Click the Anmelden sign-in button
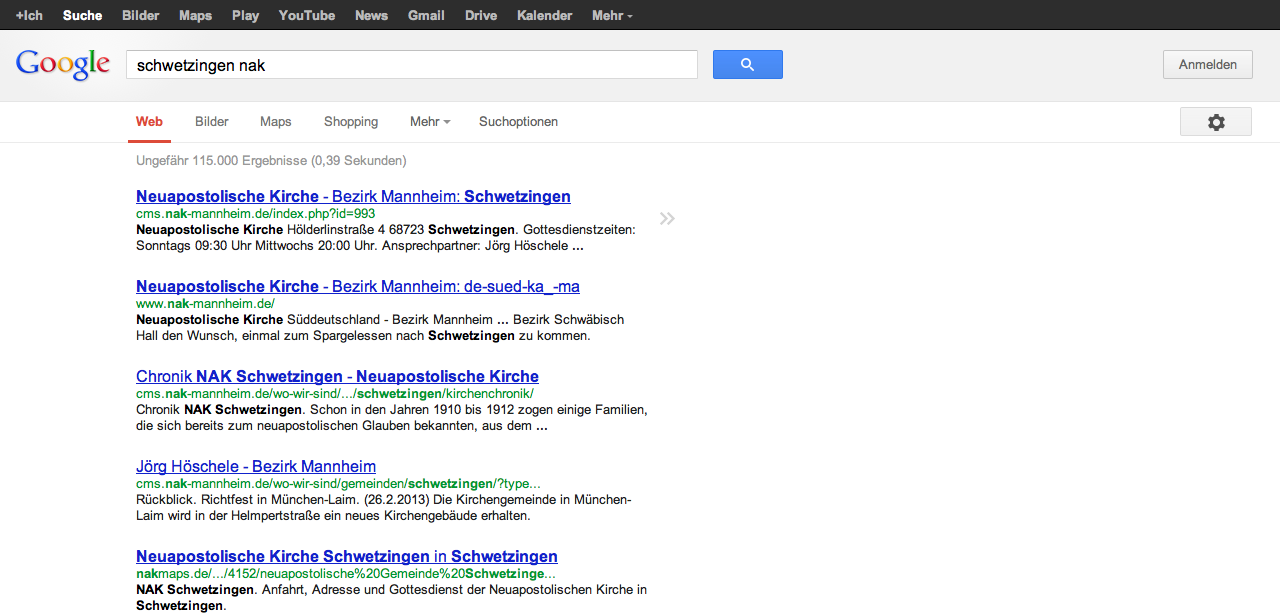 tap(1207, 65)
